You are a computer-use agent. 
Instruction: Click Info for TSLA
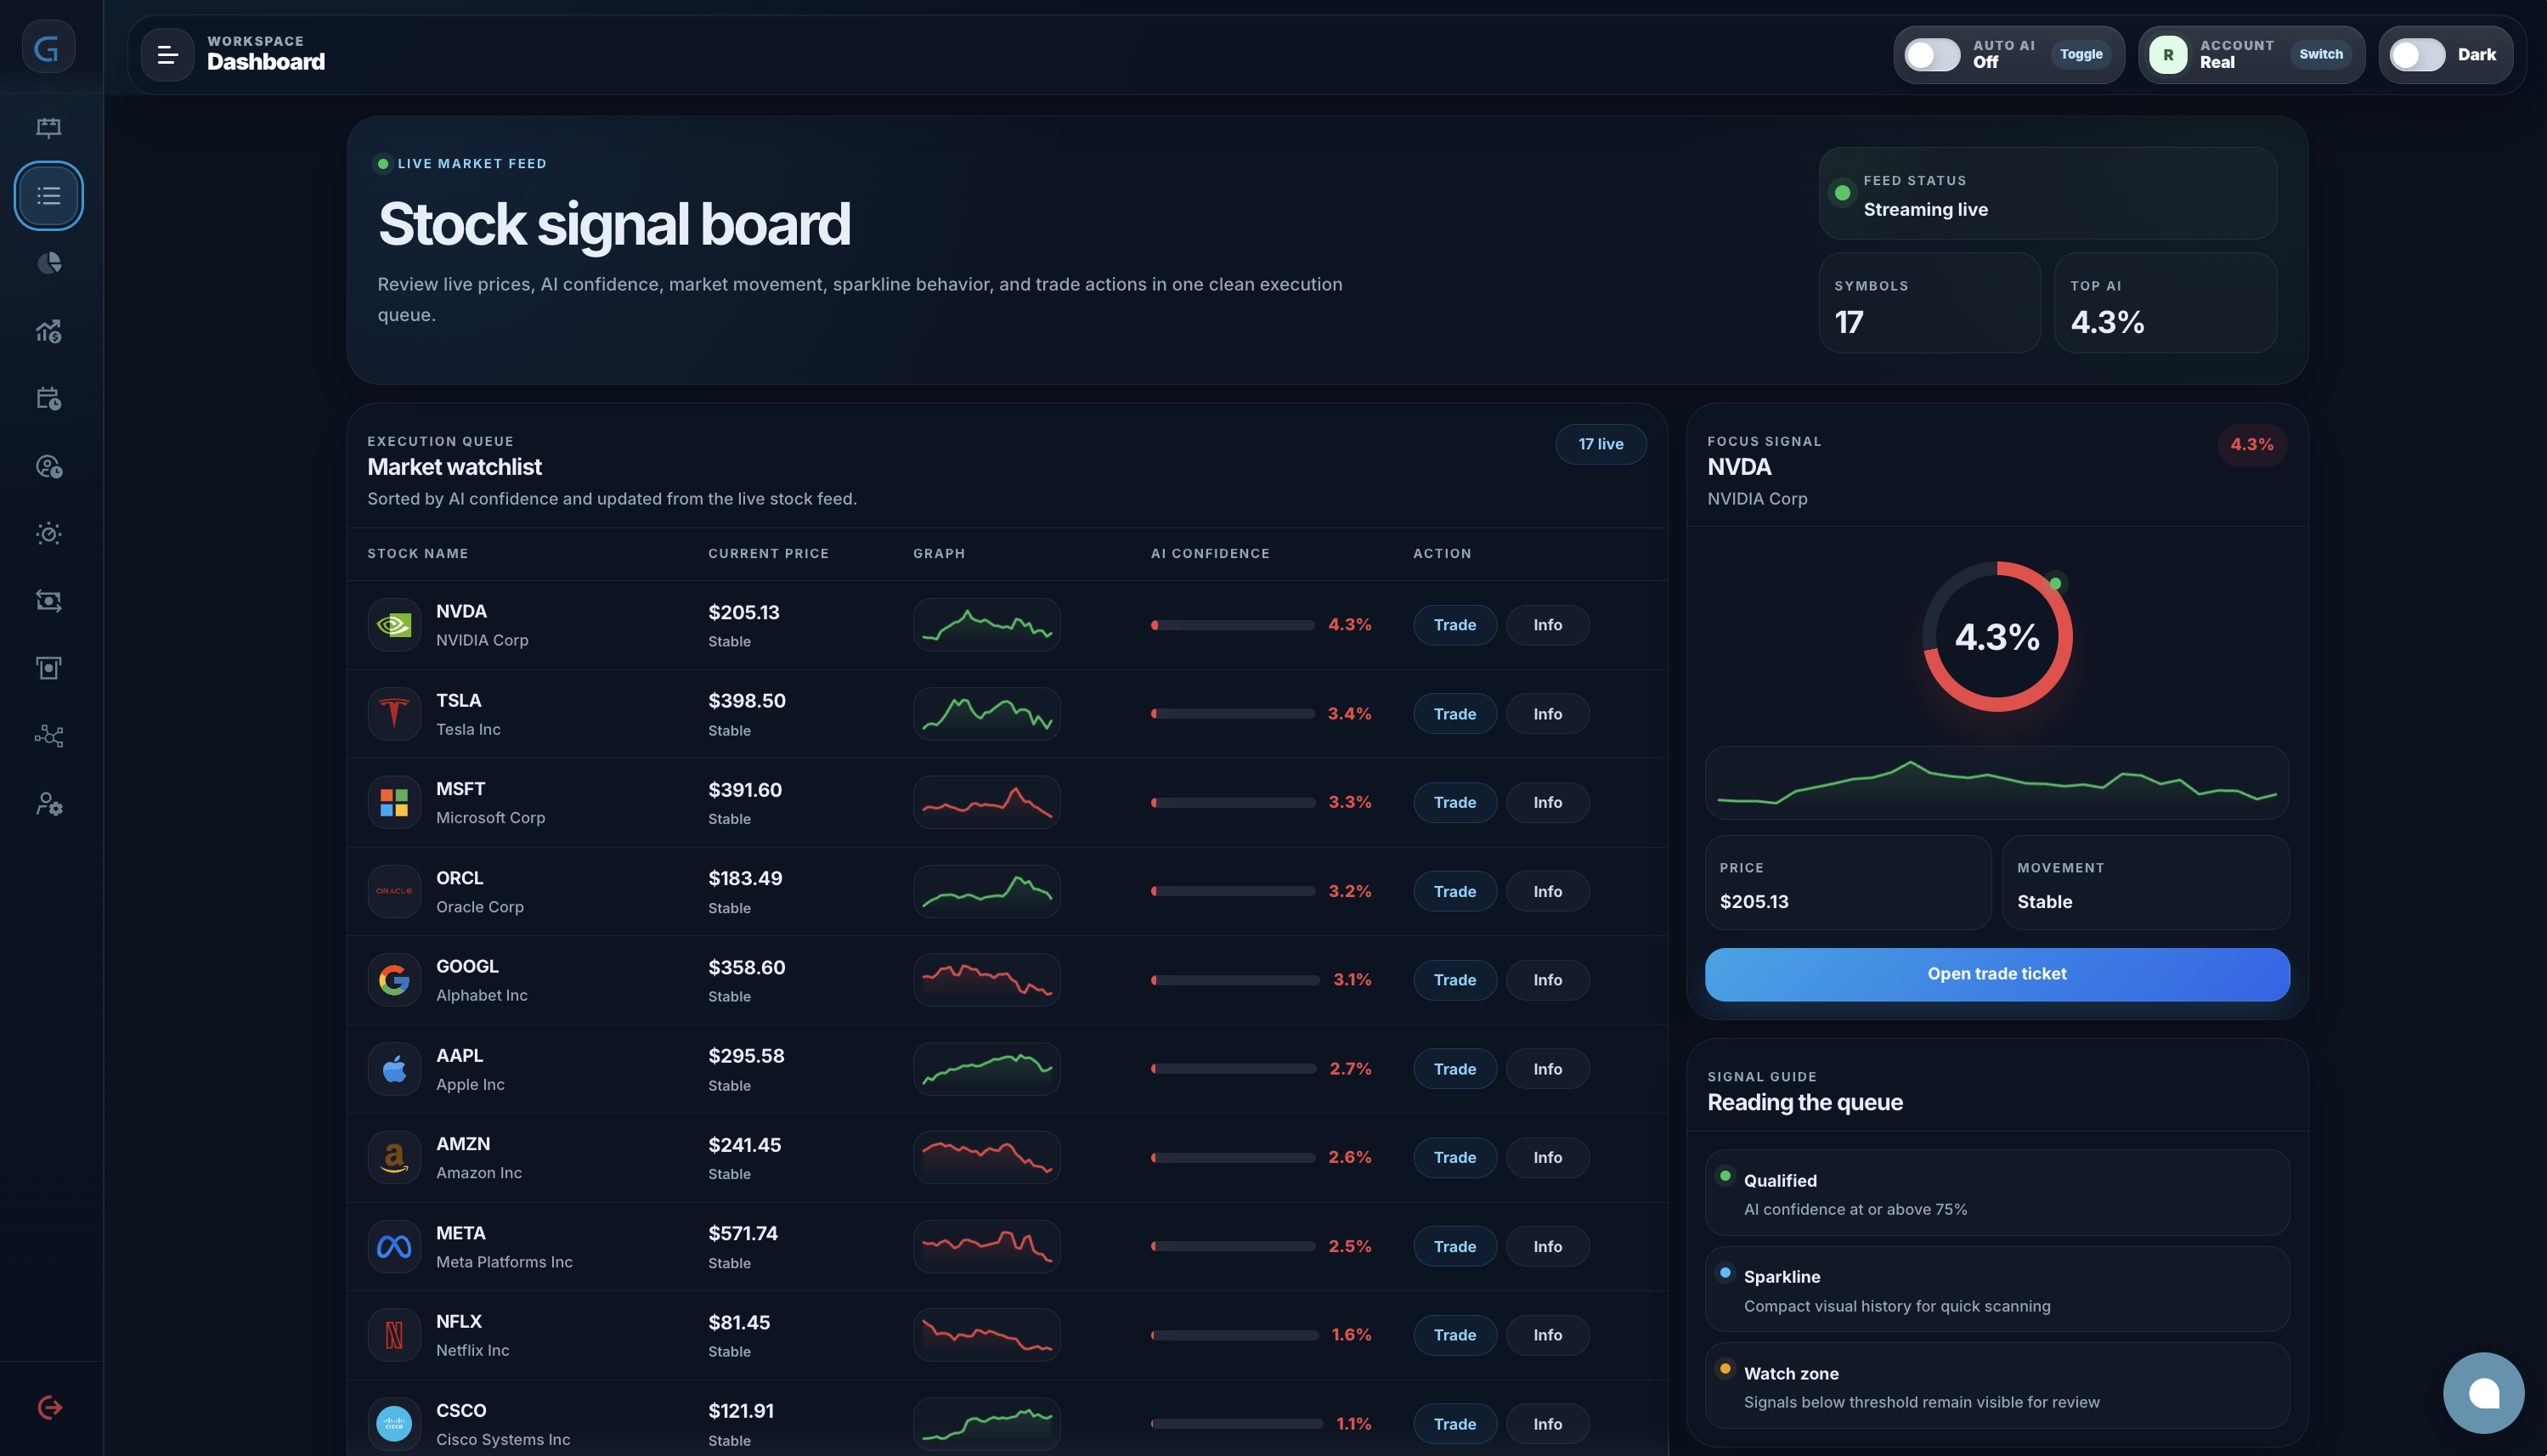[1548, 714]
